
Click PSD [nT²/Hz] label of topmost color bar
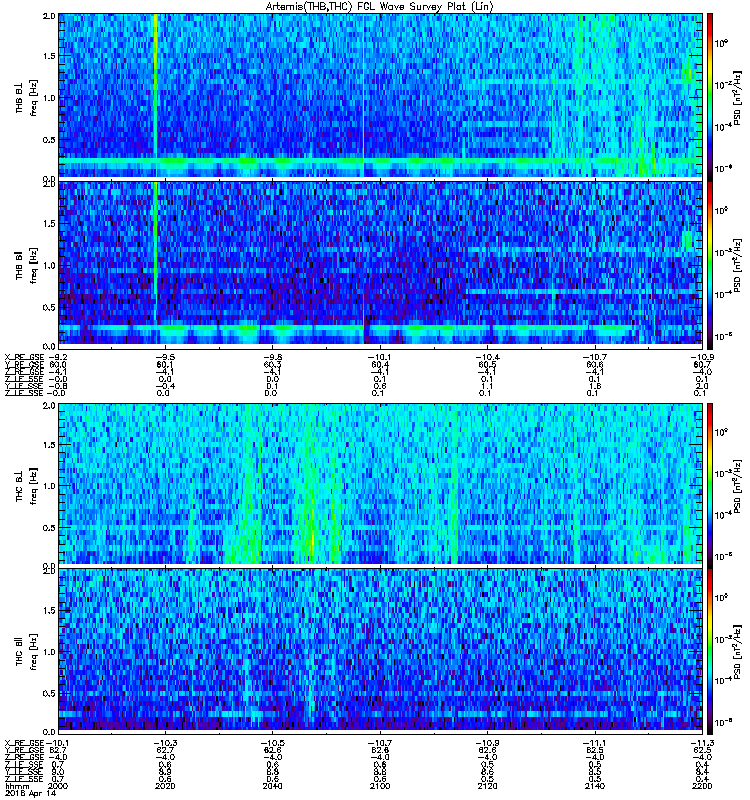[x=737, y=97]
